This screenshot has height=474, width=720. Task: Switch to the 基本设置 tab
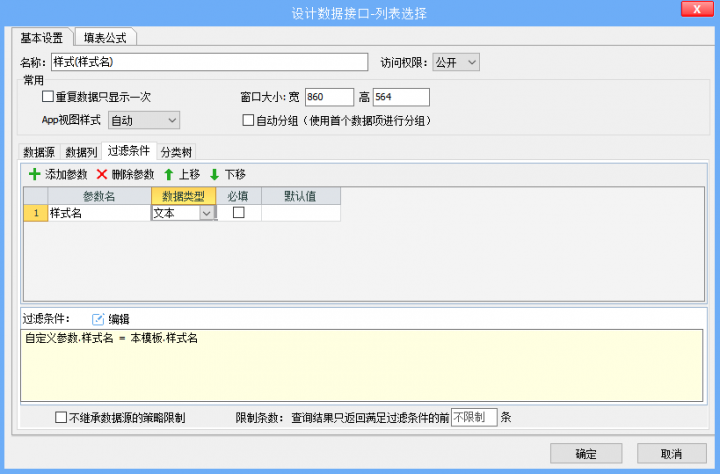tap(42, 38)
